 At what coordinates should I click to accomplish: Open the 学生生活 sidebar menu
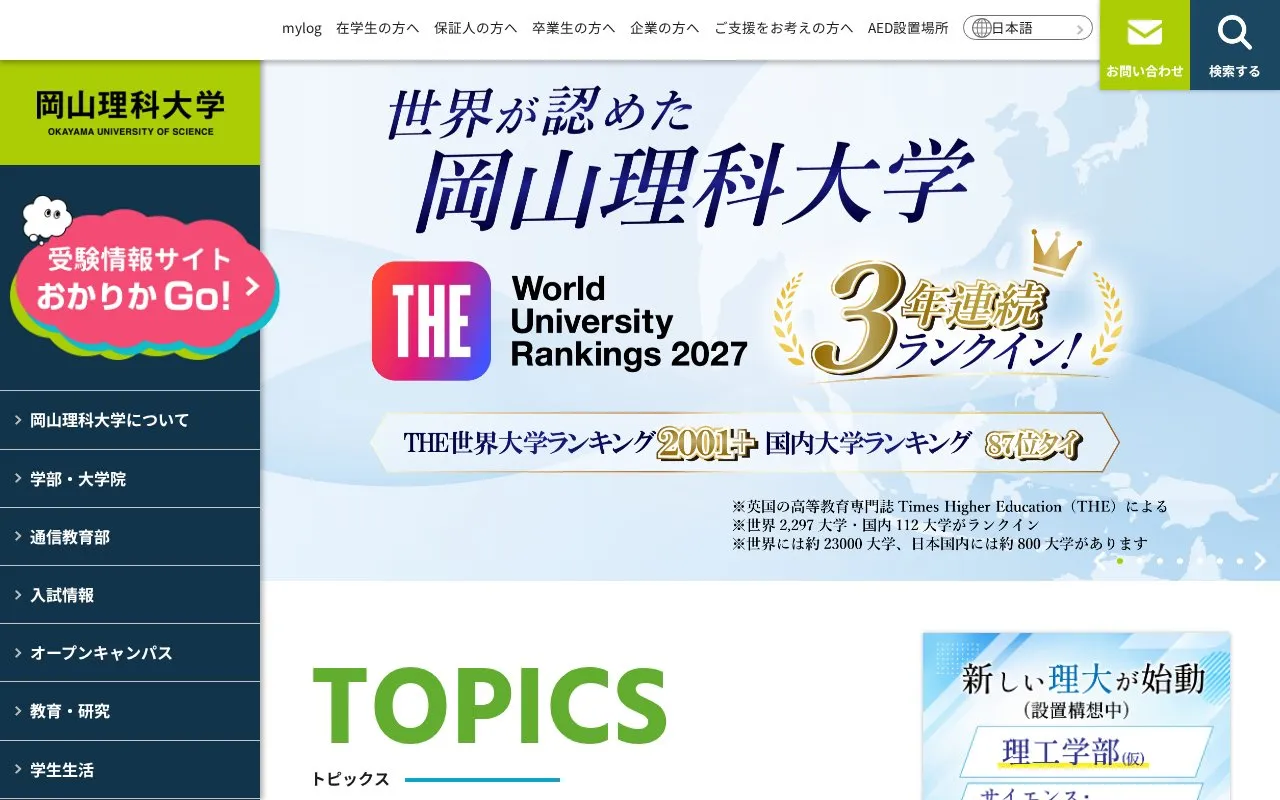130,770
